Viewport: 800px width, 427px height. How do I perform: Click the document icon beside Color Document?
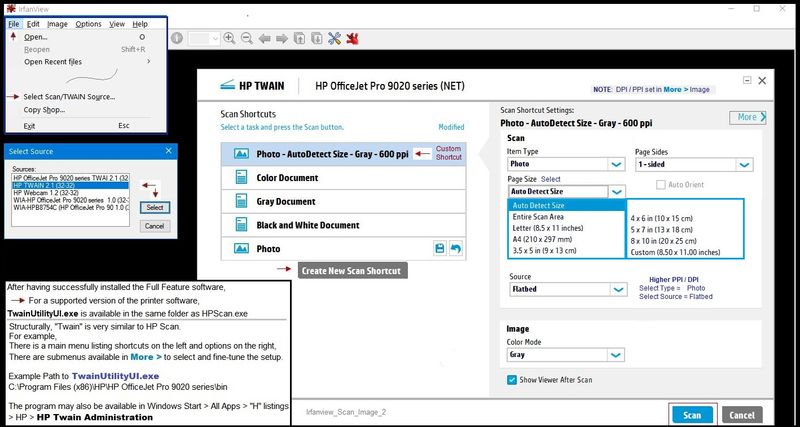click(241, 178)
